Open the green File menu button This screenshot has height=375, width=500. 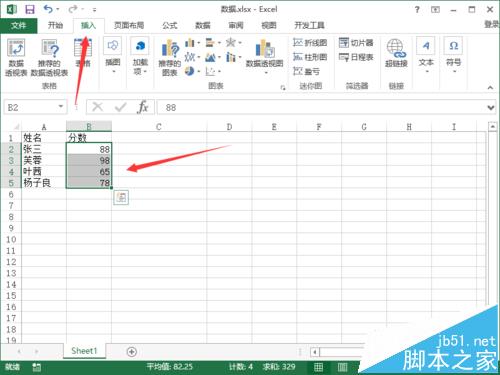click(x=19, y=26)
